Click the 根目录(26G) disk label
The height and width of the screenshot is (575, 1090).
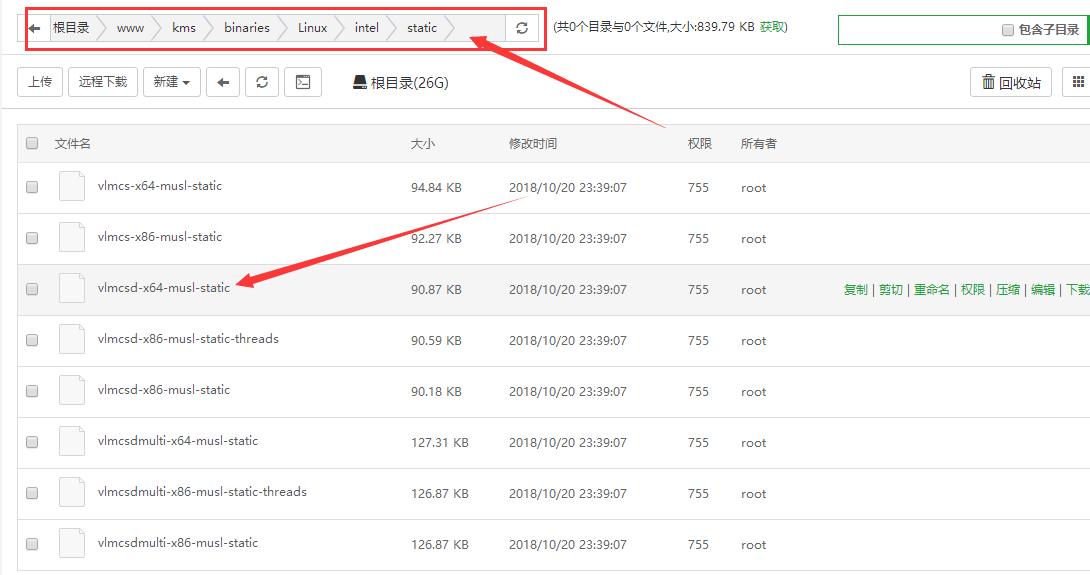[x=409, y=83]
